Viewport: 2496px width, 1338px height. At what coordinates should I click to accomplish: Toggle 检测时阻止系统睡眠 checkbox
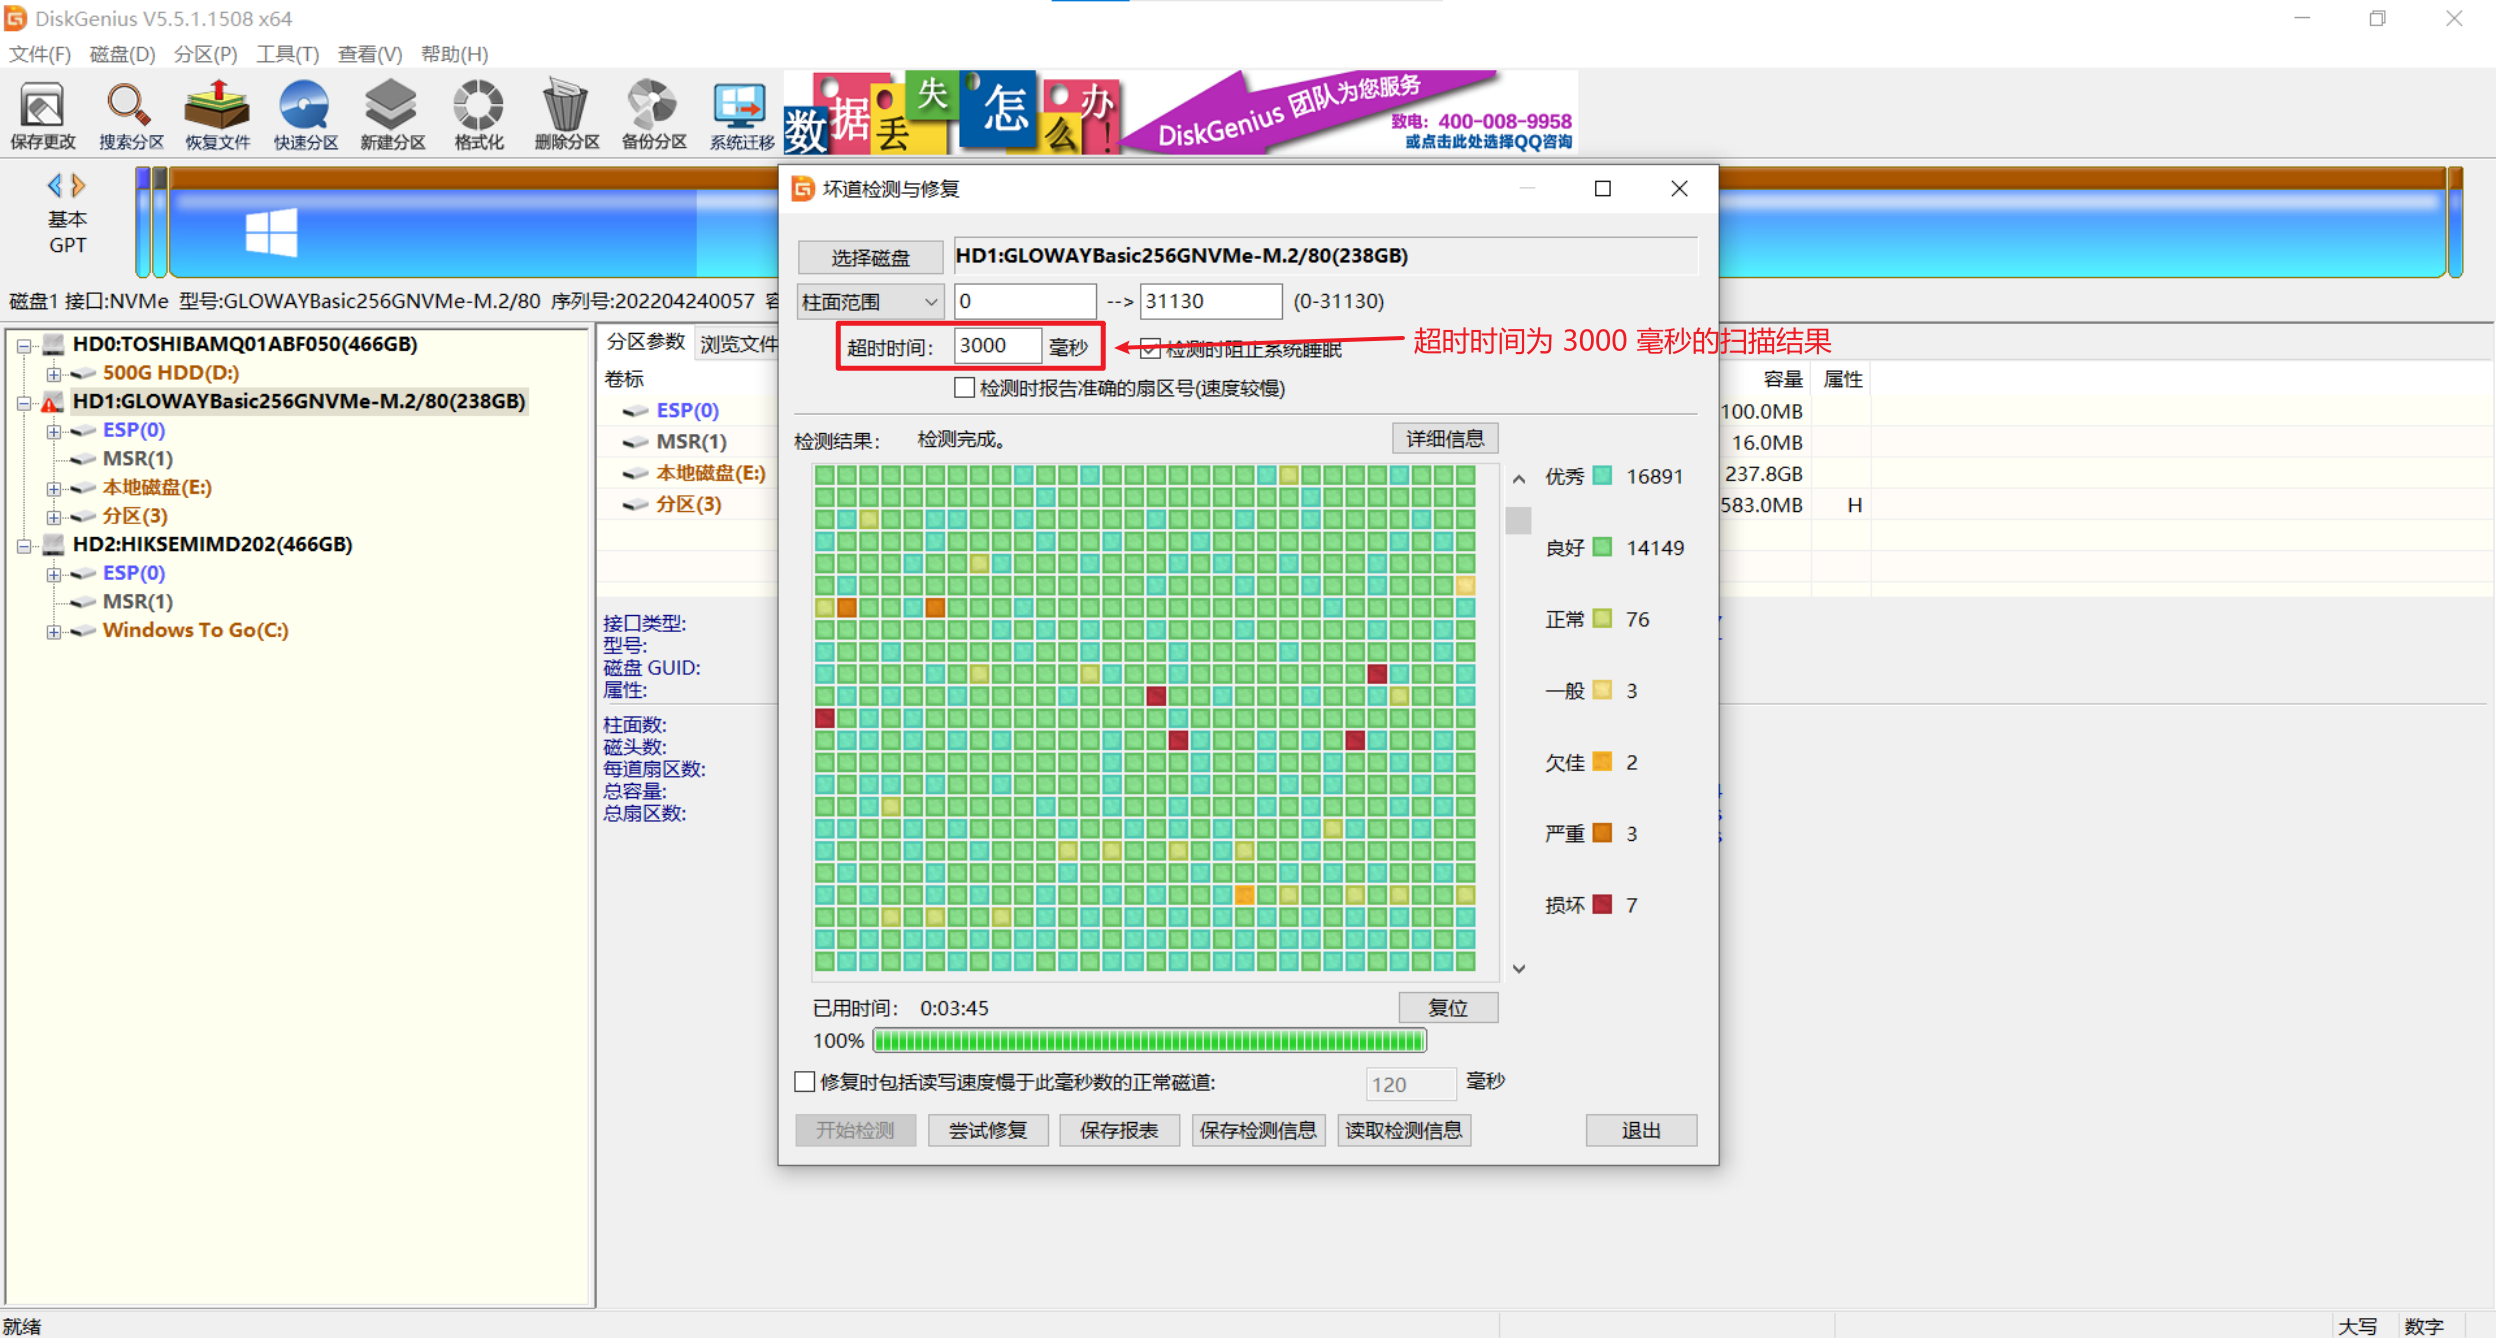[x=1150, y=349]
